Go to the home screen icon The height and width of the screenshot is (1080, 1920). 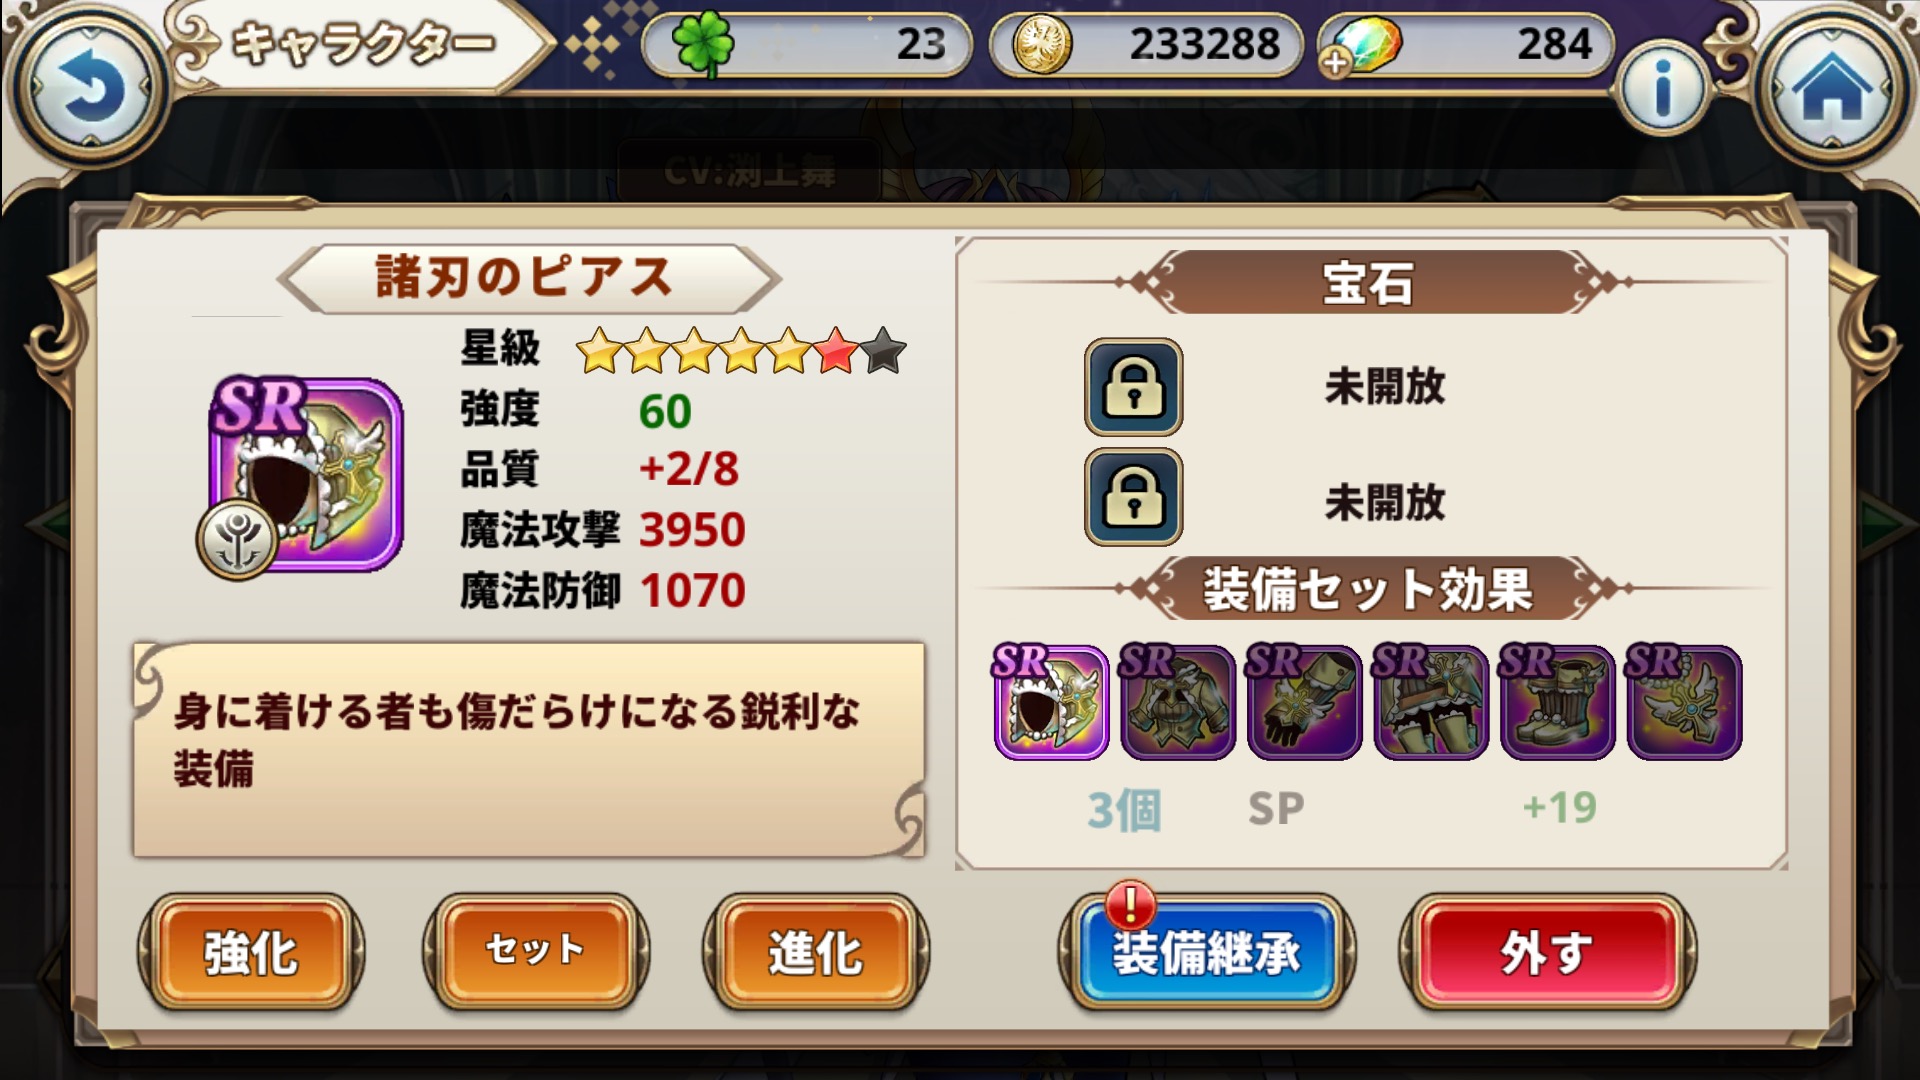1832,92
